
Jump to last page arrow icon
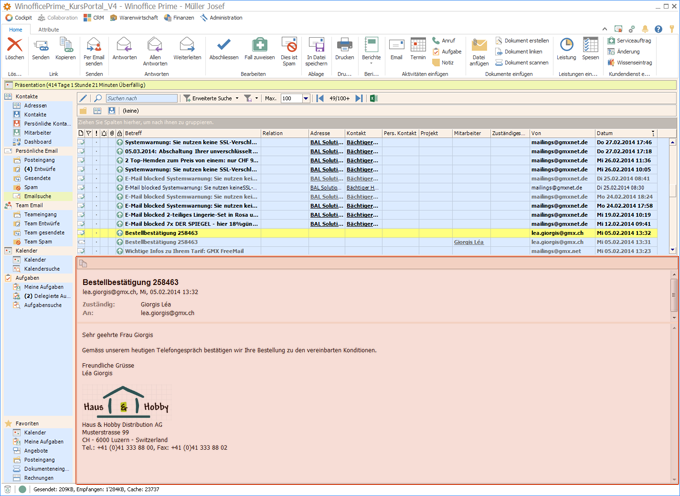359,98
